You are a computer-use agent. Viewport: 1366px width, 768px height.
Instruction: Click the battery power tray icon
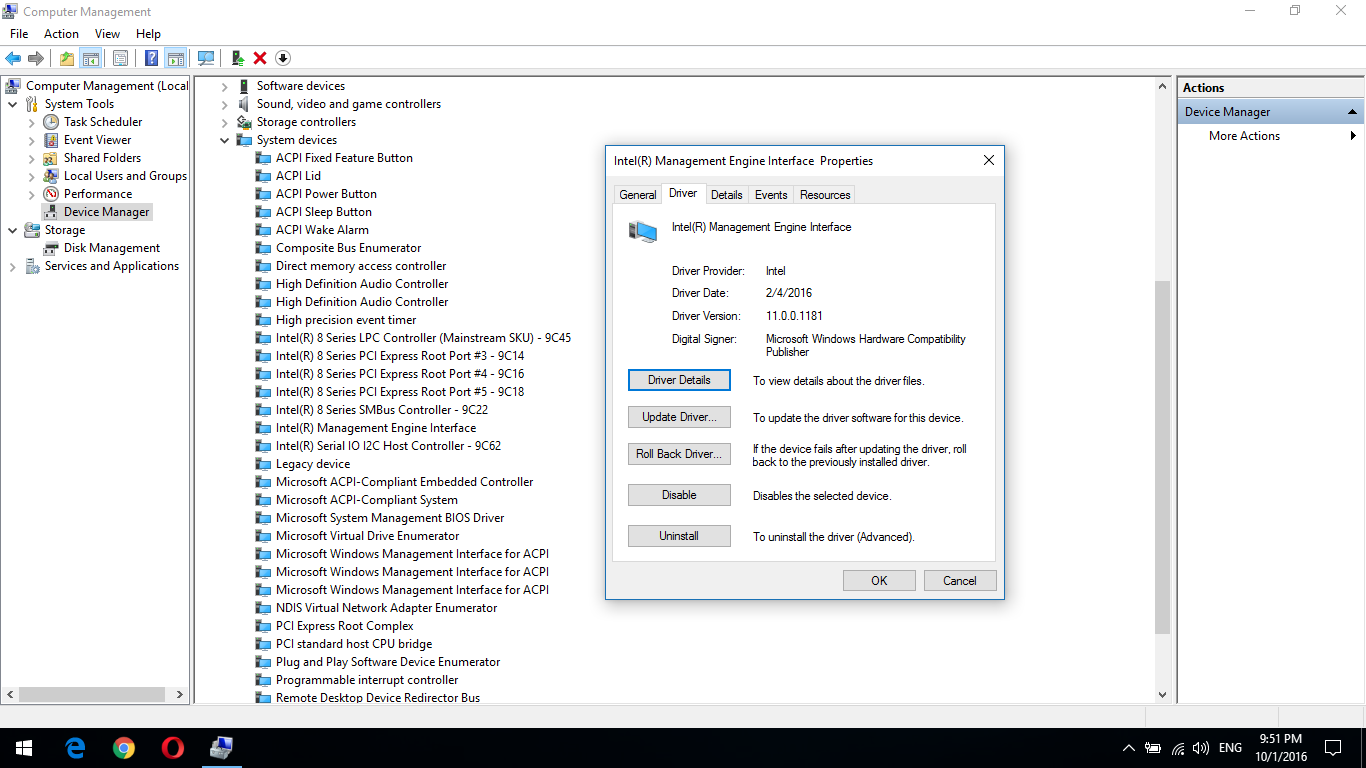(x=1153, y=748)
